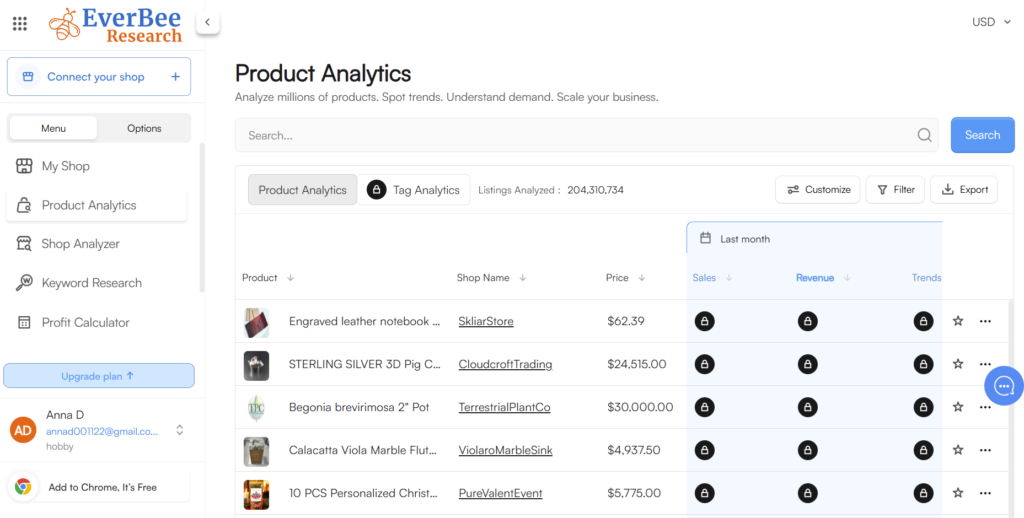The width and height of the screenshot is (1024, 518).
Task: Open the chat support bubble
Action: pyautogui.click(x=1003, y=386)
